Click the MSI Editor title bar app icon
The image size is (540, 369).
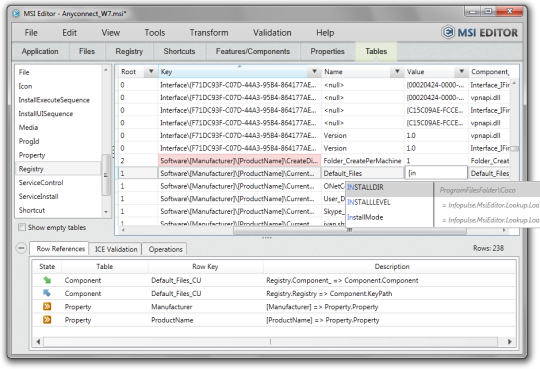[x=16, y=13]
